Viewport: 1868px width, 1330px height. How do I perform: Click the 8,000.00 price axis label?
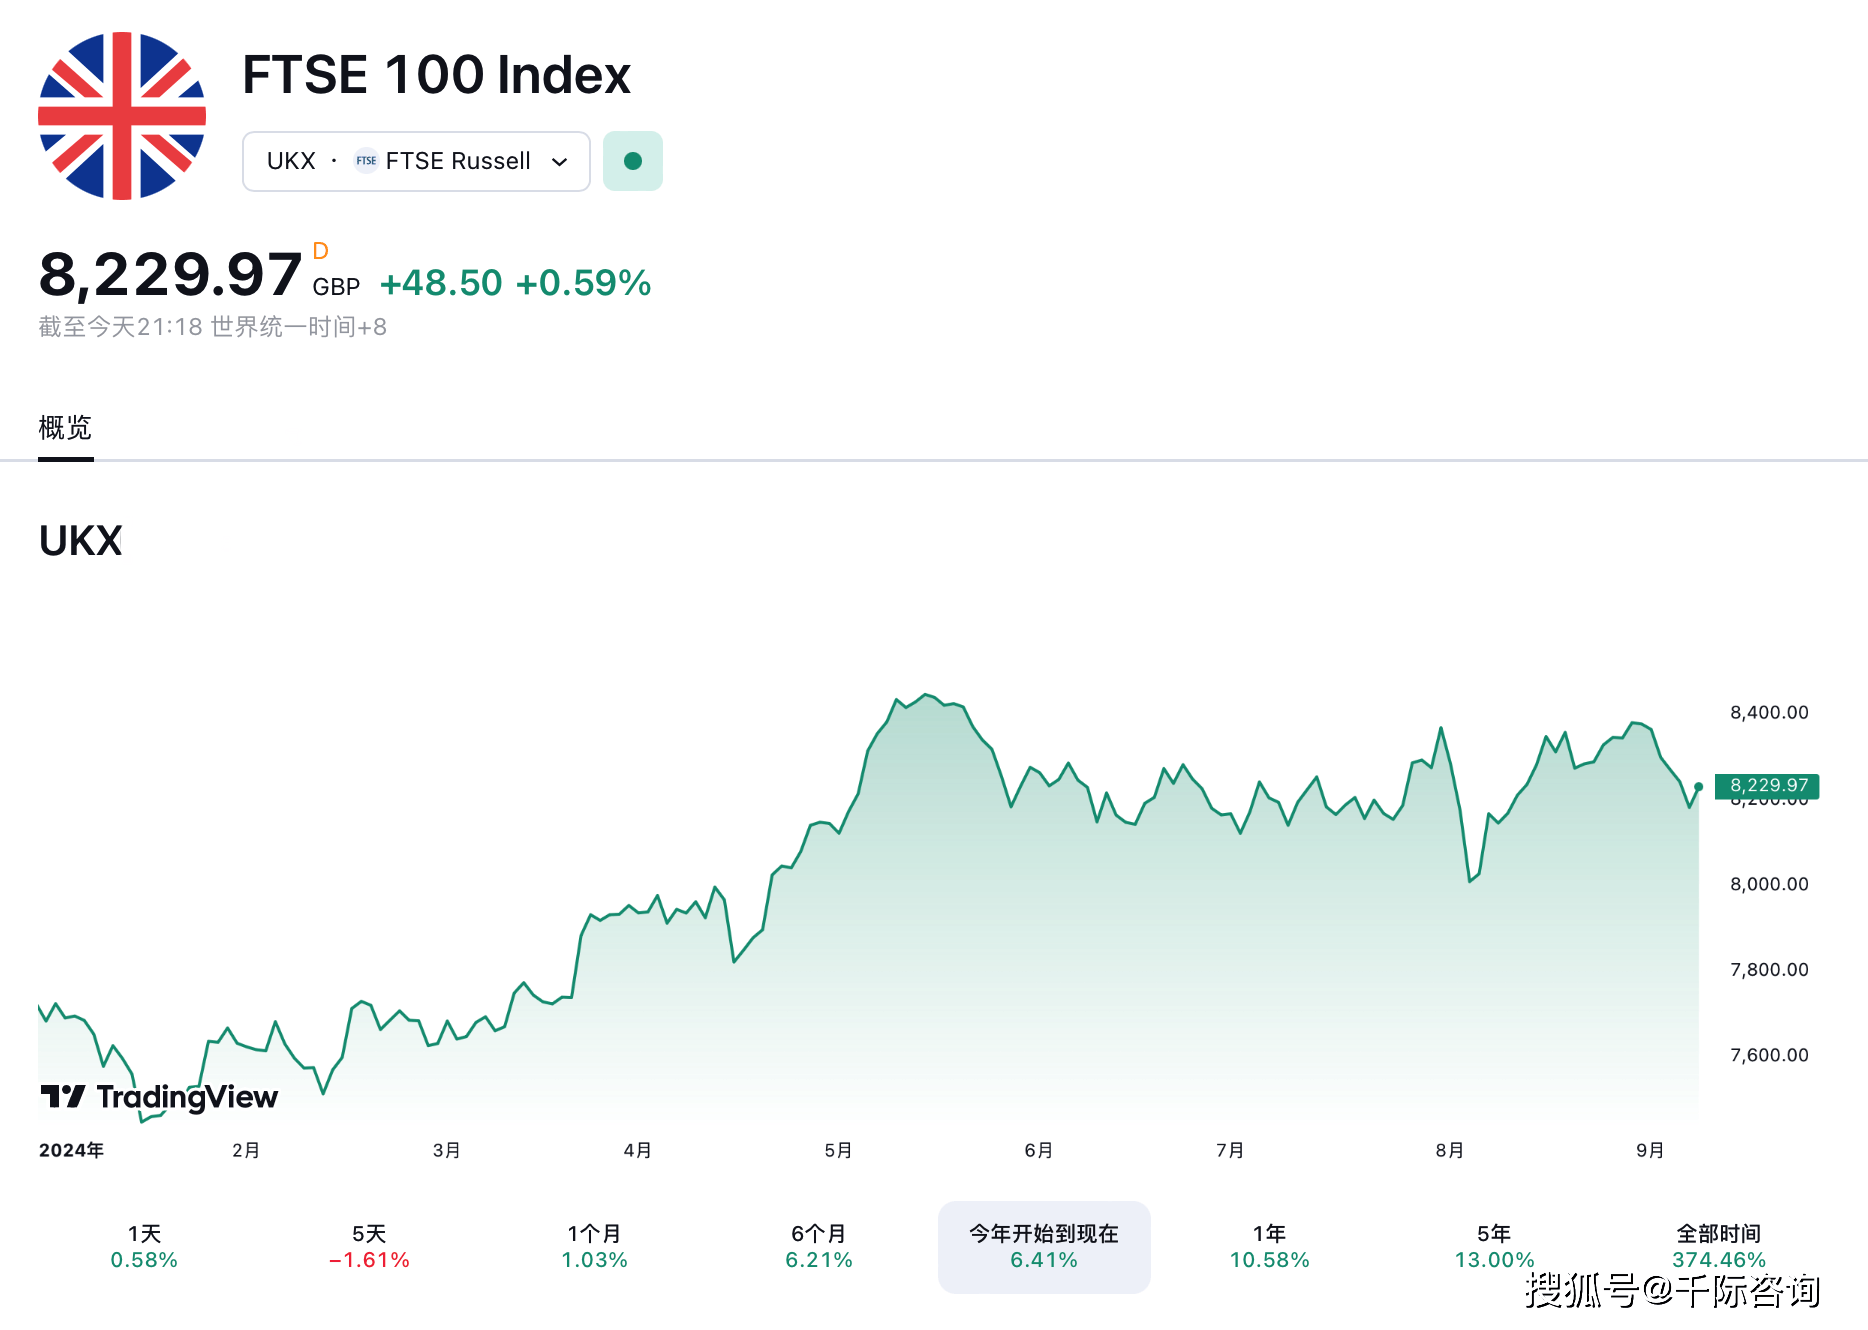(1769, 884)
